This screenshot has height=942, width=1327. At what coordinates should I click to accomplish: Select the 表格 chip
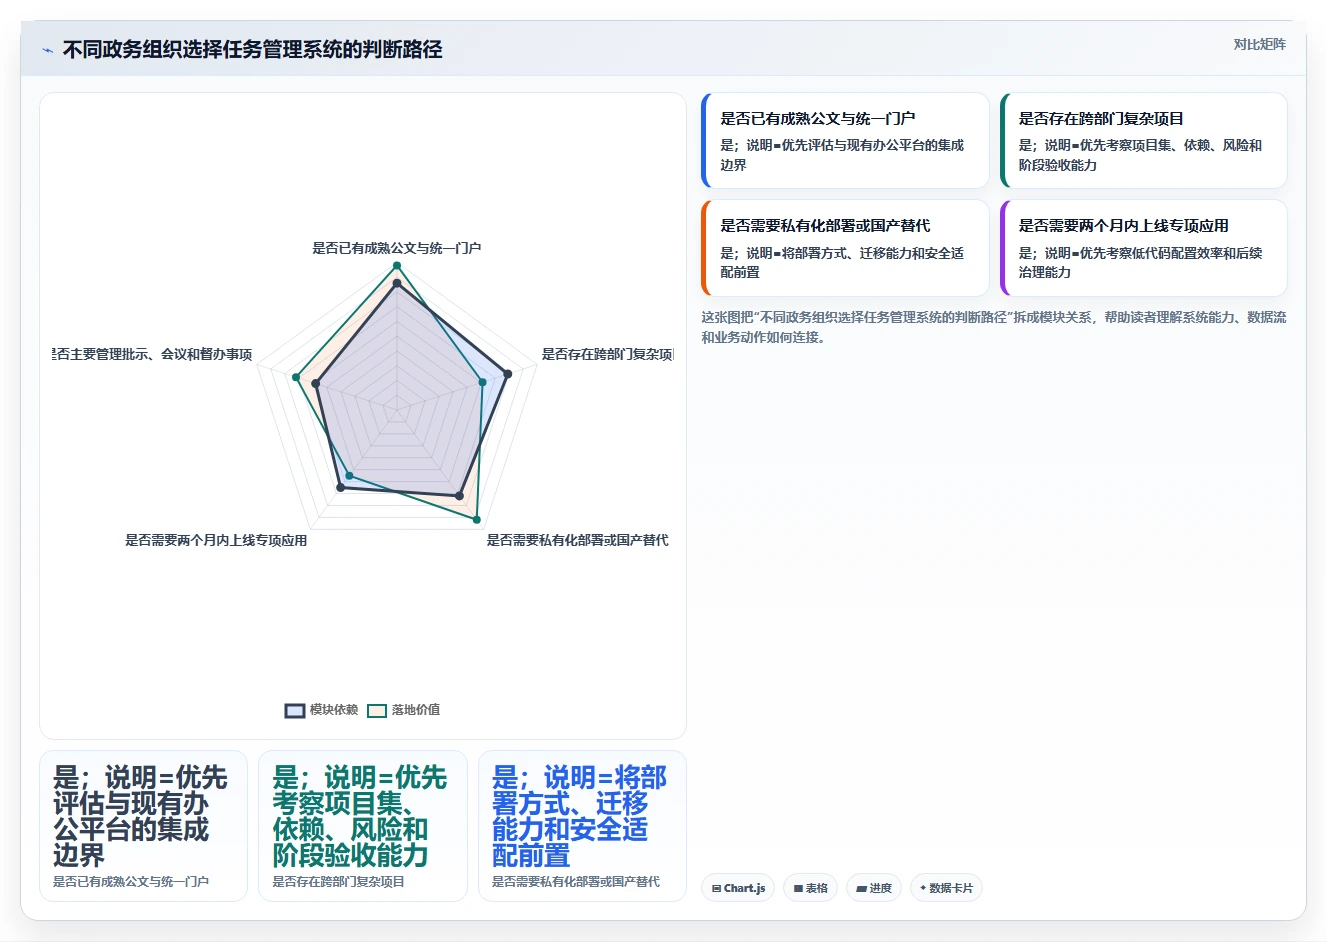810,888
